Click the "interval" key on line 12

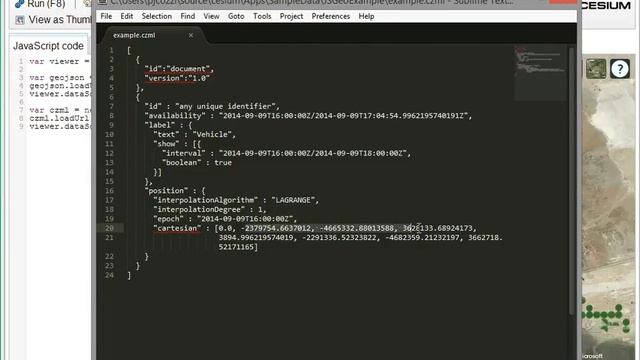tap(184, 153)
